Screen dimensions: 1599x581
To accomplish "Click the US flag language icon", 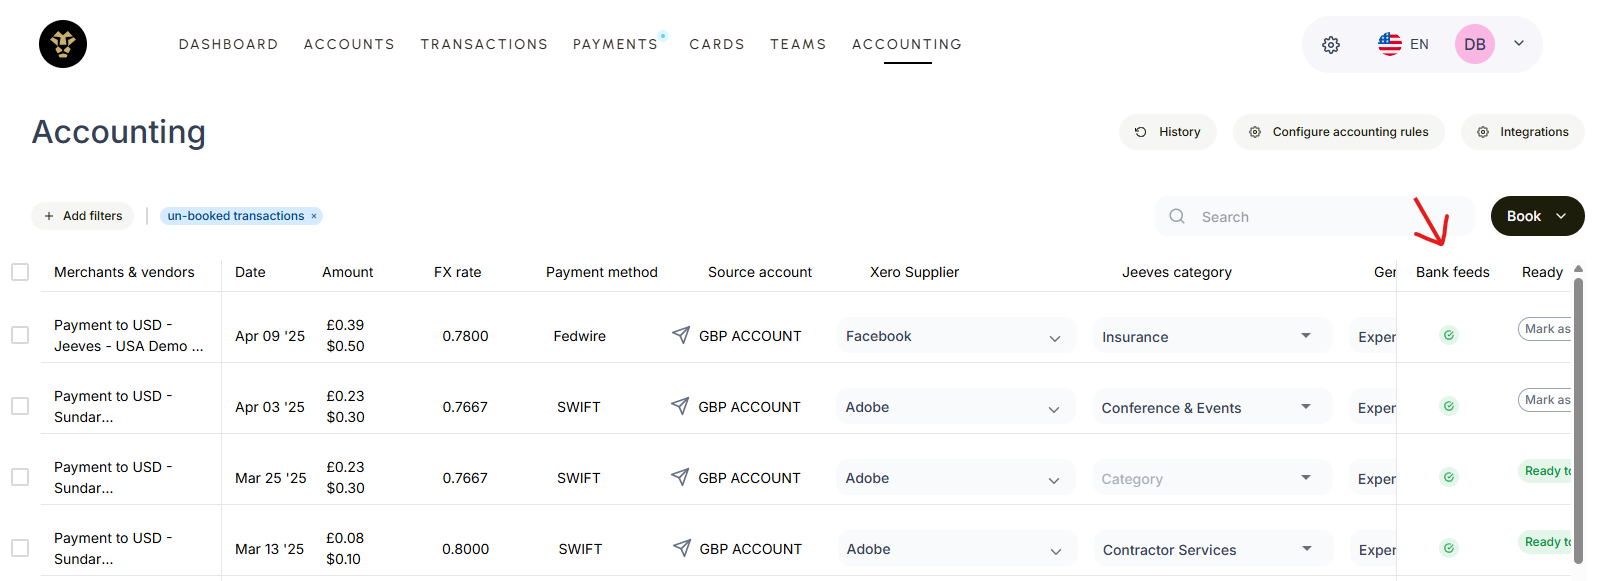I will (x=1389, y=44).
